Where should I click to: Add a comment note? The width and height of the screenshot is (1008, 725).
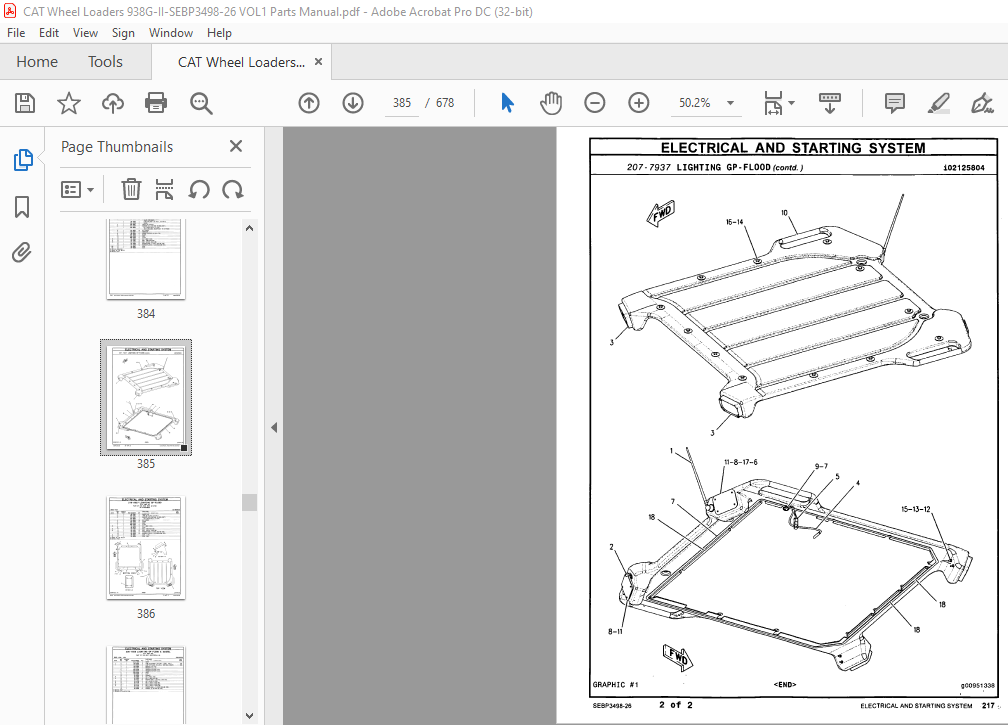[895, 103]
